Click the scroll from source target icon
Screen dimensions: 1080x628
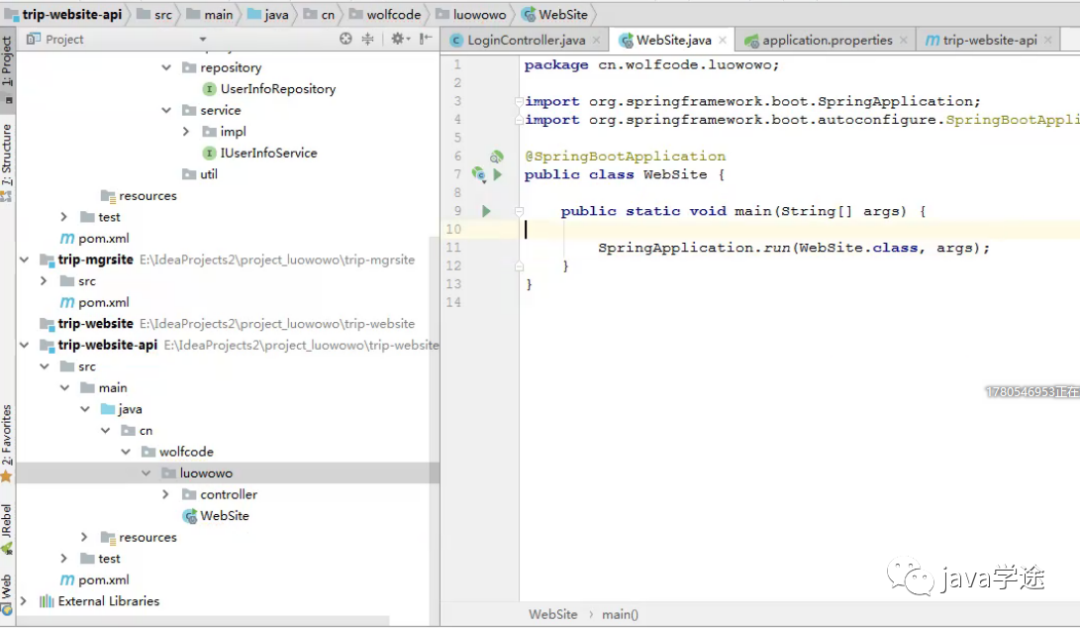(x=346, y=39)
